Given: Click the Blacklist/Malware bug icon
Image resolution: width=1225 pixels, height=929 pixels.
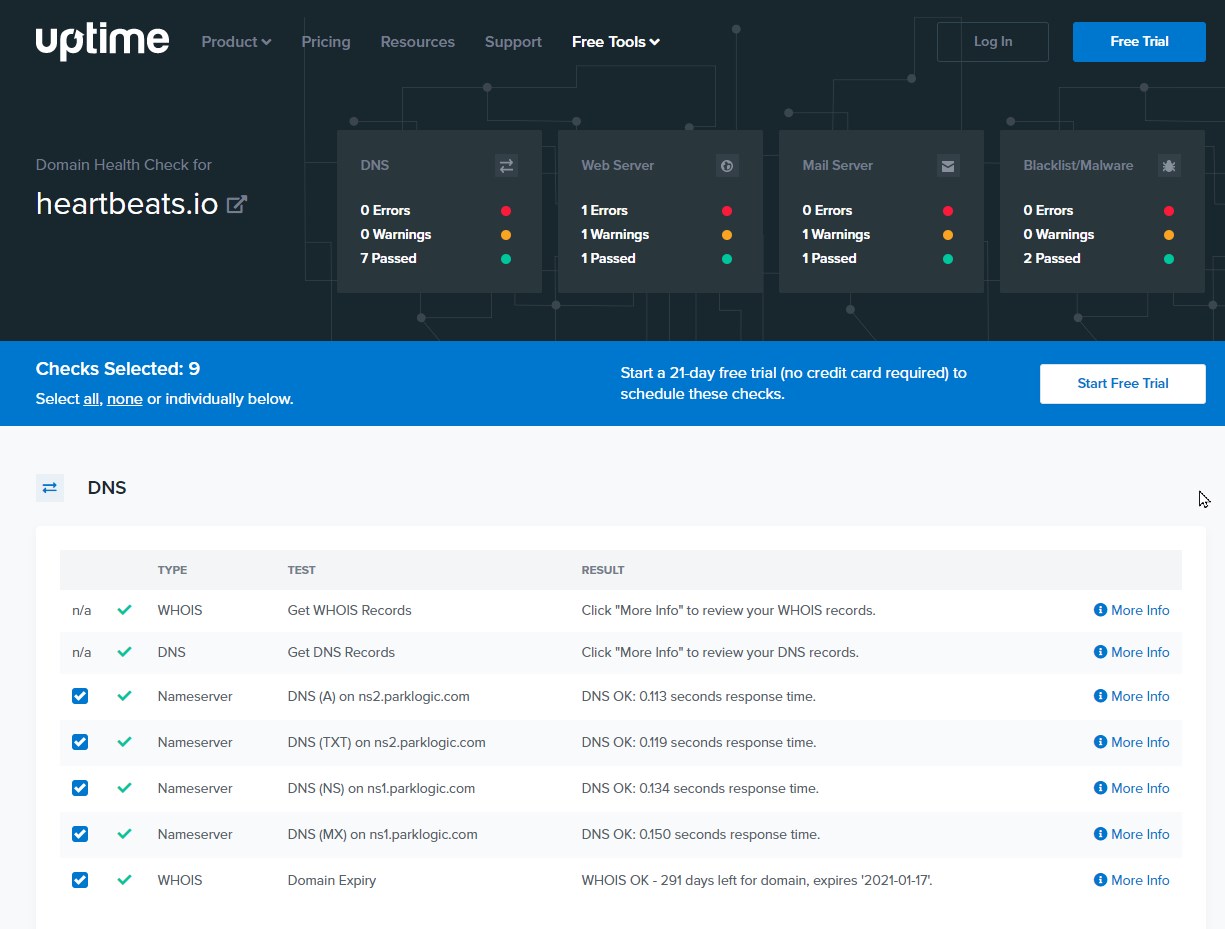Looking at the screenshot, I should tap(1169, 166).
